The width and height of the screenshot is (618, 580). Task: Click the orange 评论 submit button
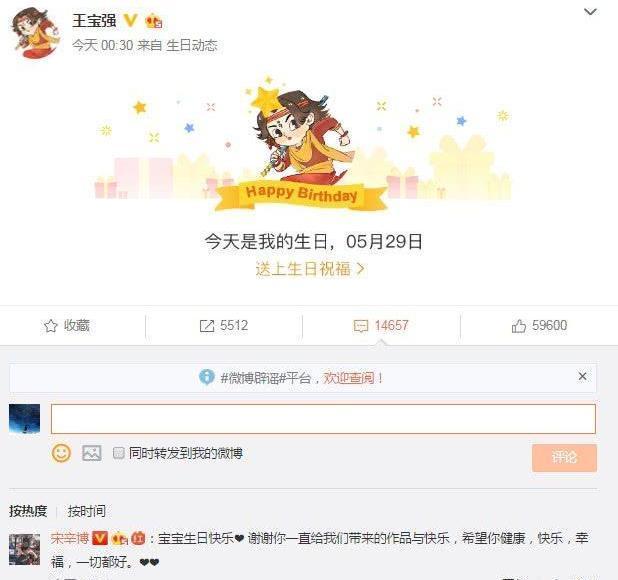pyautogui.click(x=564, y=458)
